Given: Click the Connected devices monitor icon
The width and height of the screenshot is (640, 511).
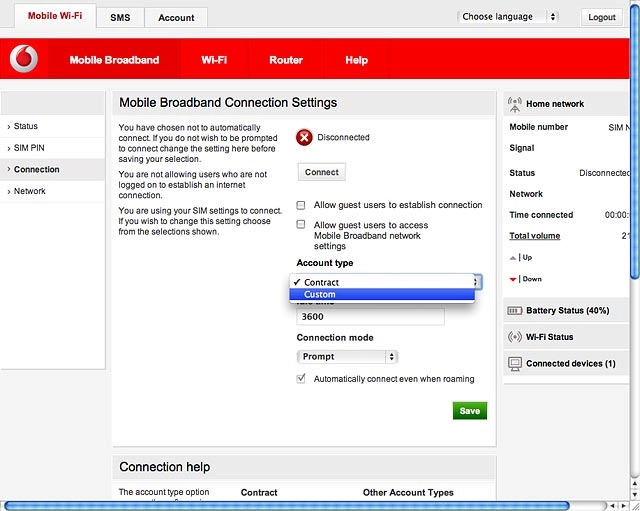Looking at the screenshot, I should tap(515, 363).
